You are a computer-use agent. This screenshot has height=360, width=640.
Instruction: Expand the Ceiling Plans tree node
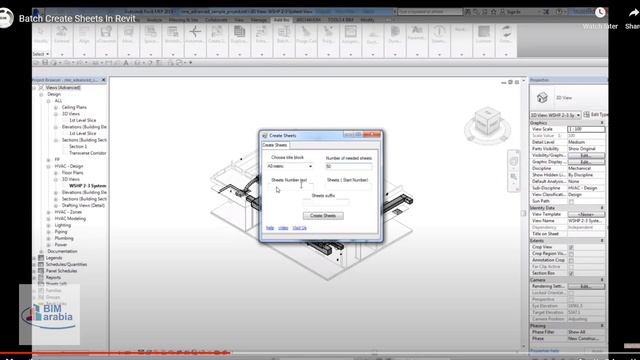pyautogui.click(x=56, y=107)
